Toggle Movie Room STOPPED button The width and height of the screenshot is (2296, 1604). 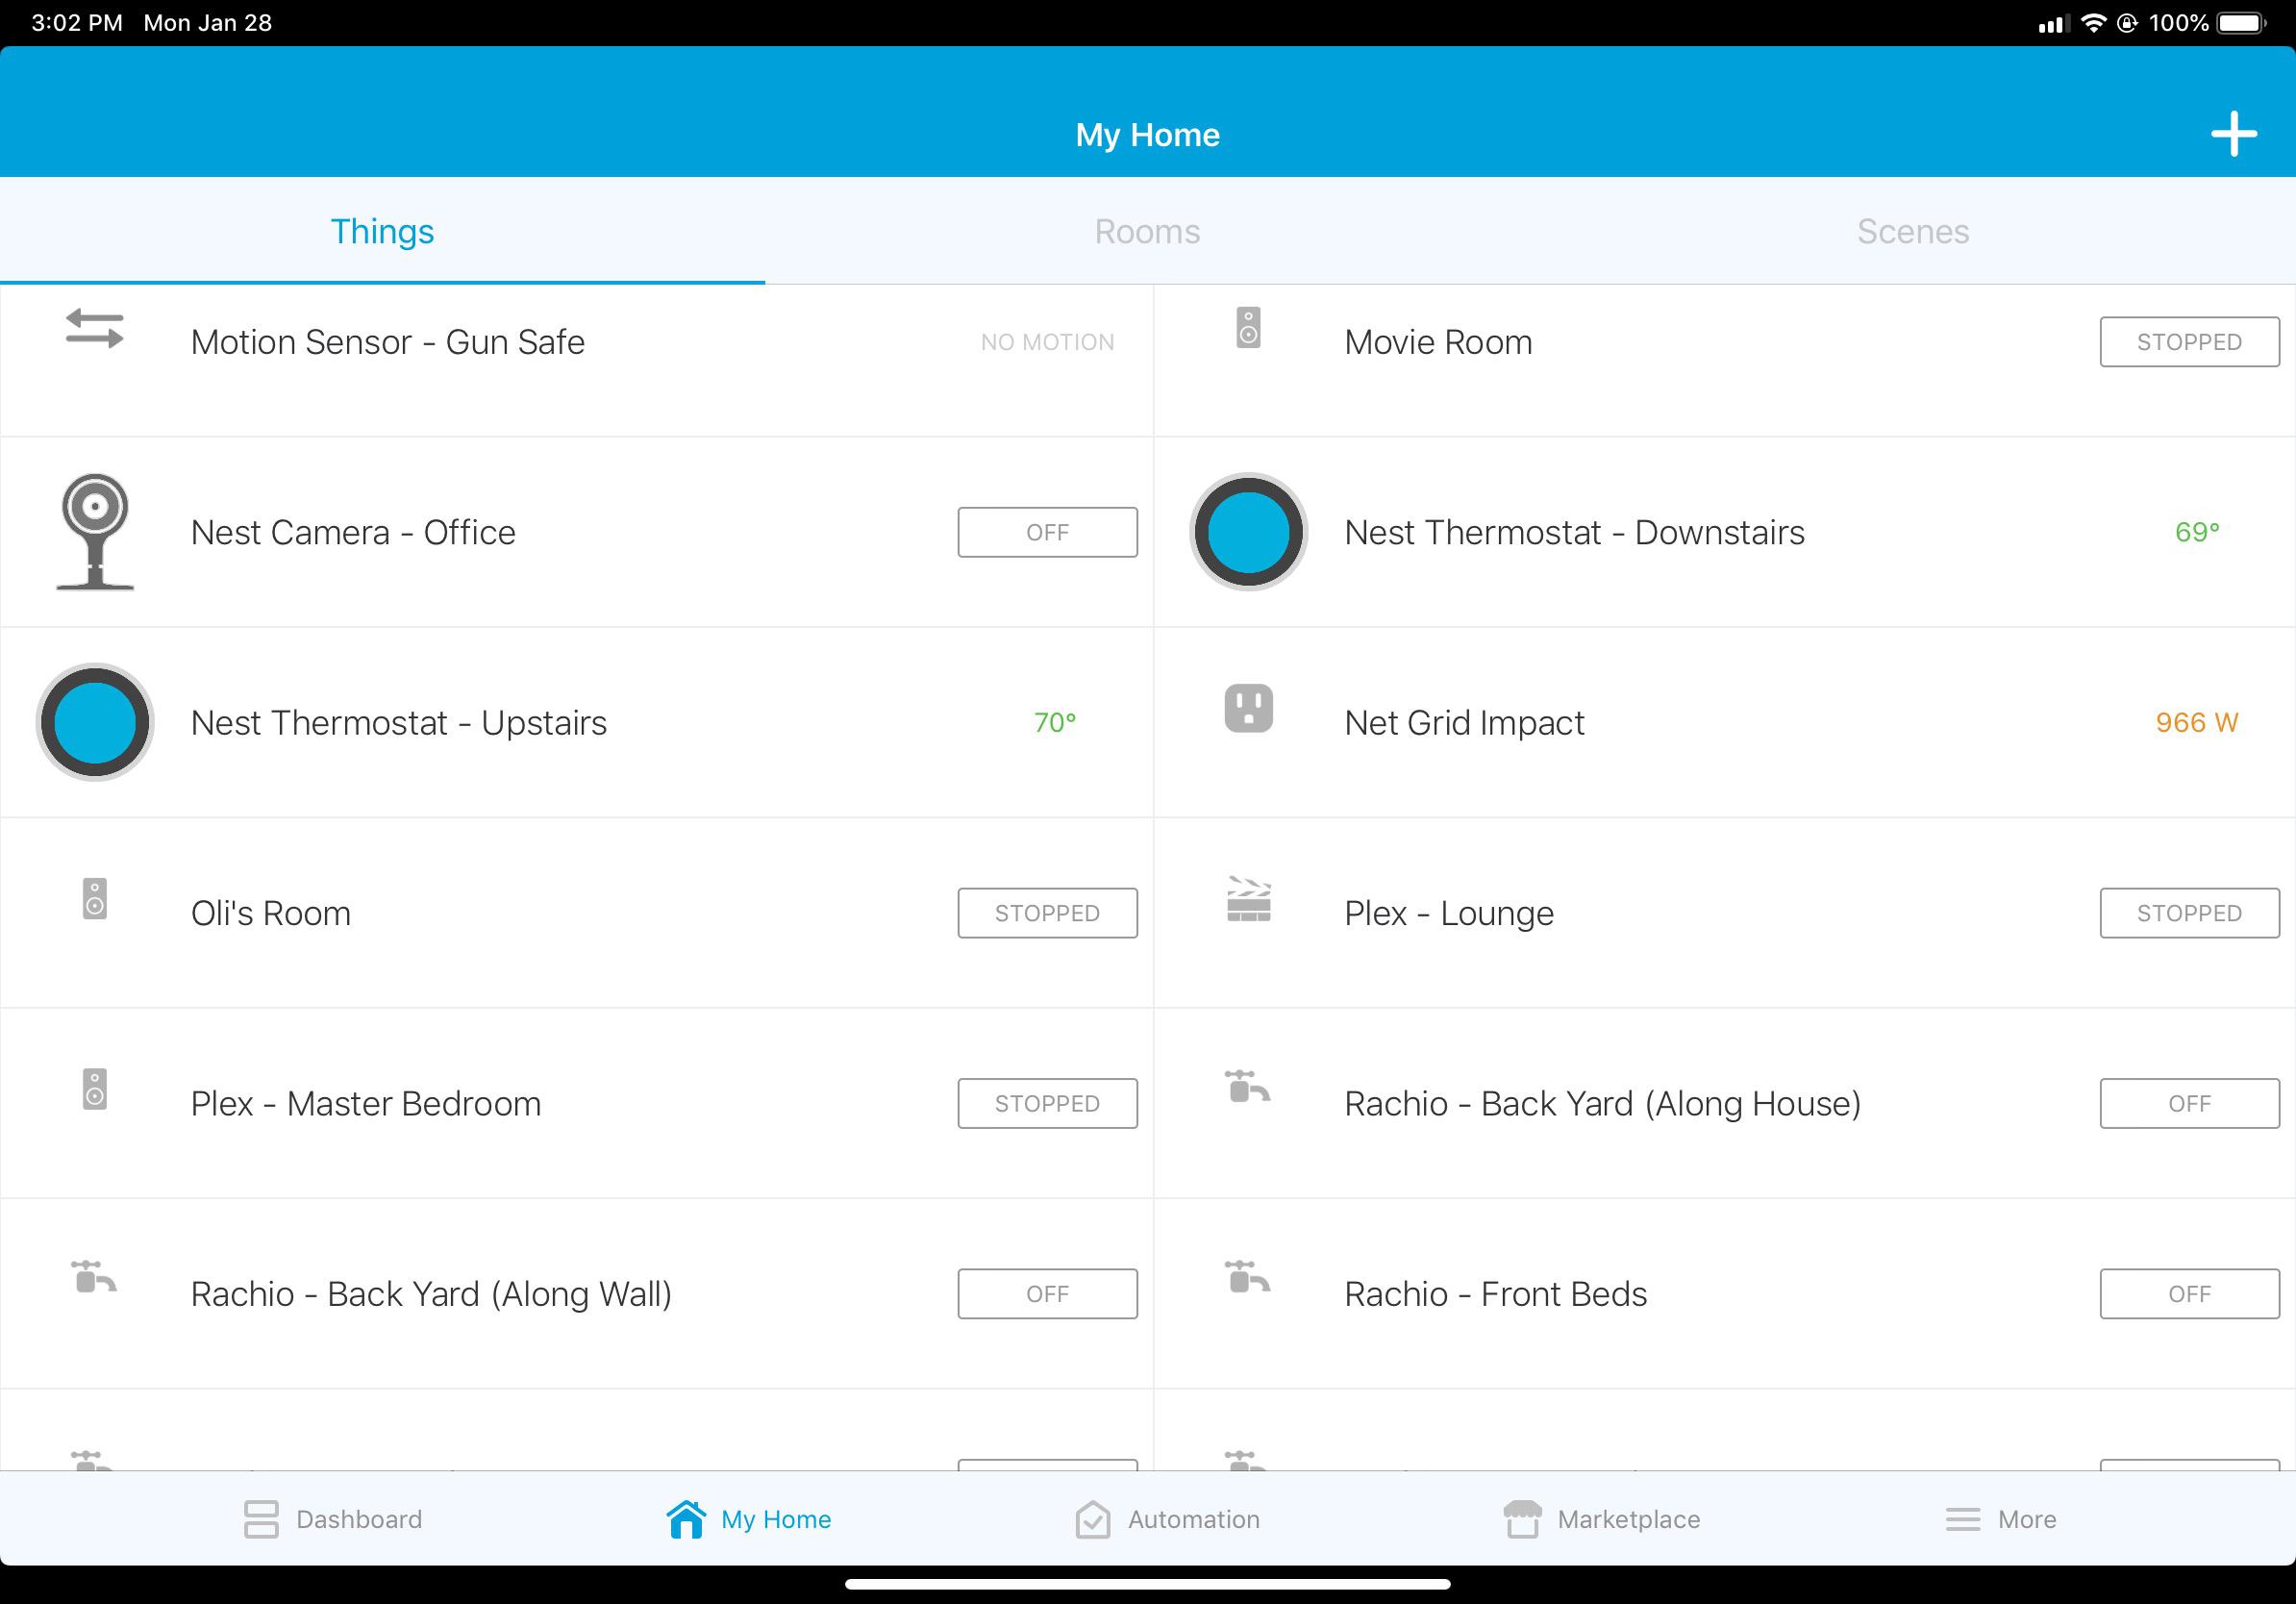(2189, 342)
